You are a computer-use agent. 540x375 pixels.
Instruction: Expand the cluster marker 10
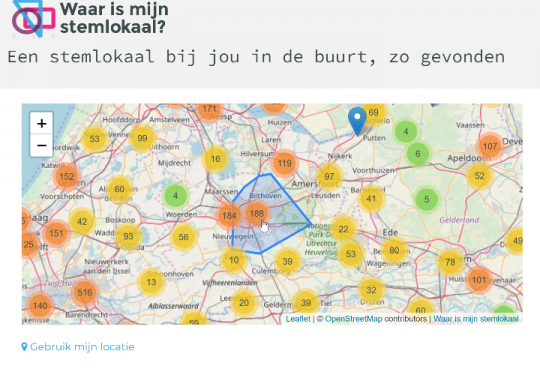point(233,260)
